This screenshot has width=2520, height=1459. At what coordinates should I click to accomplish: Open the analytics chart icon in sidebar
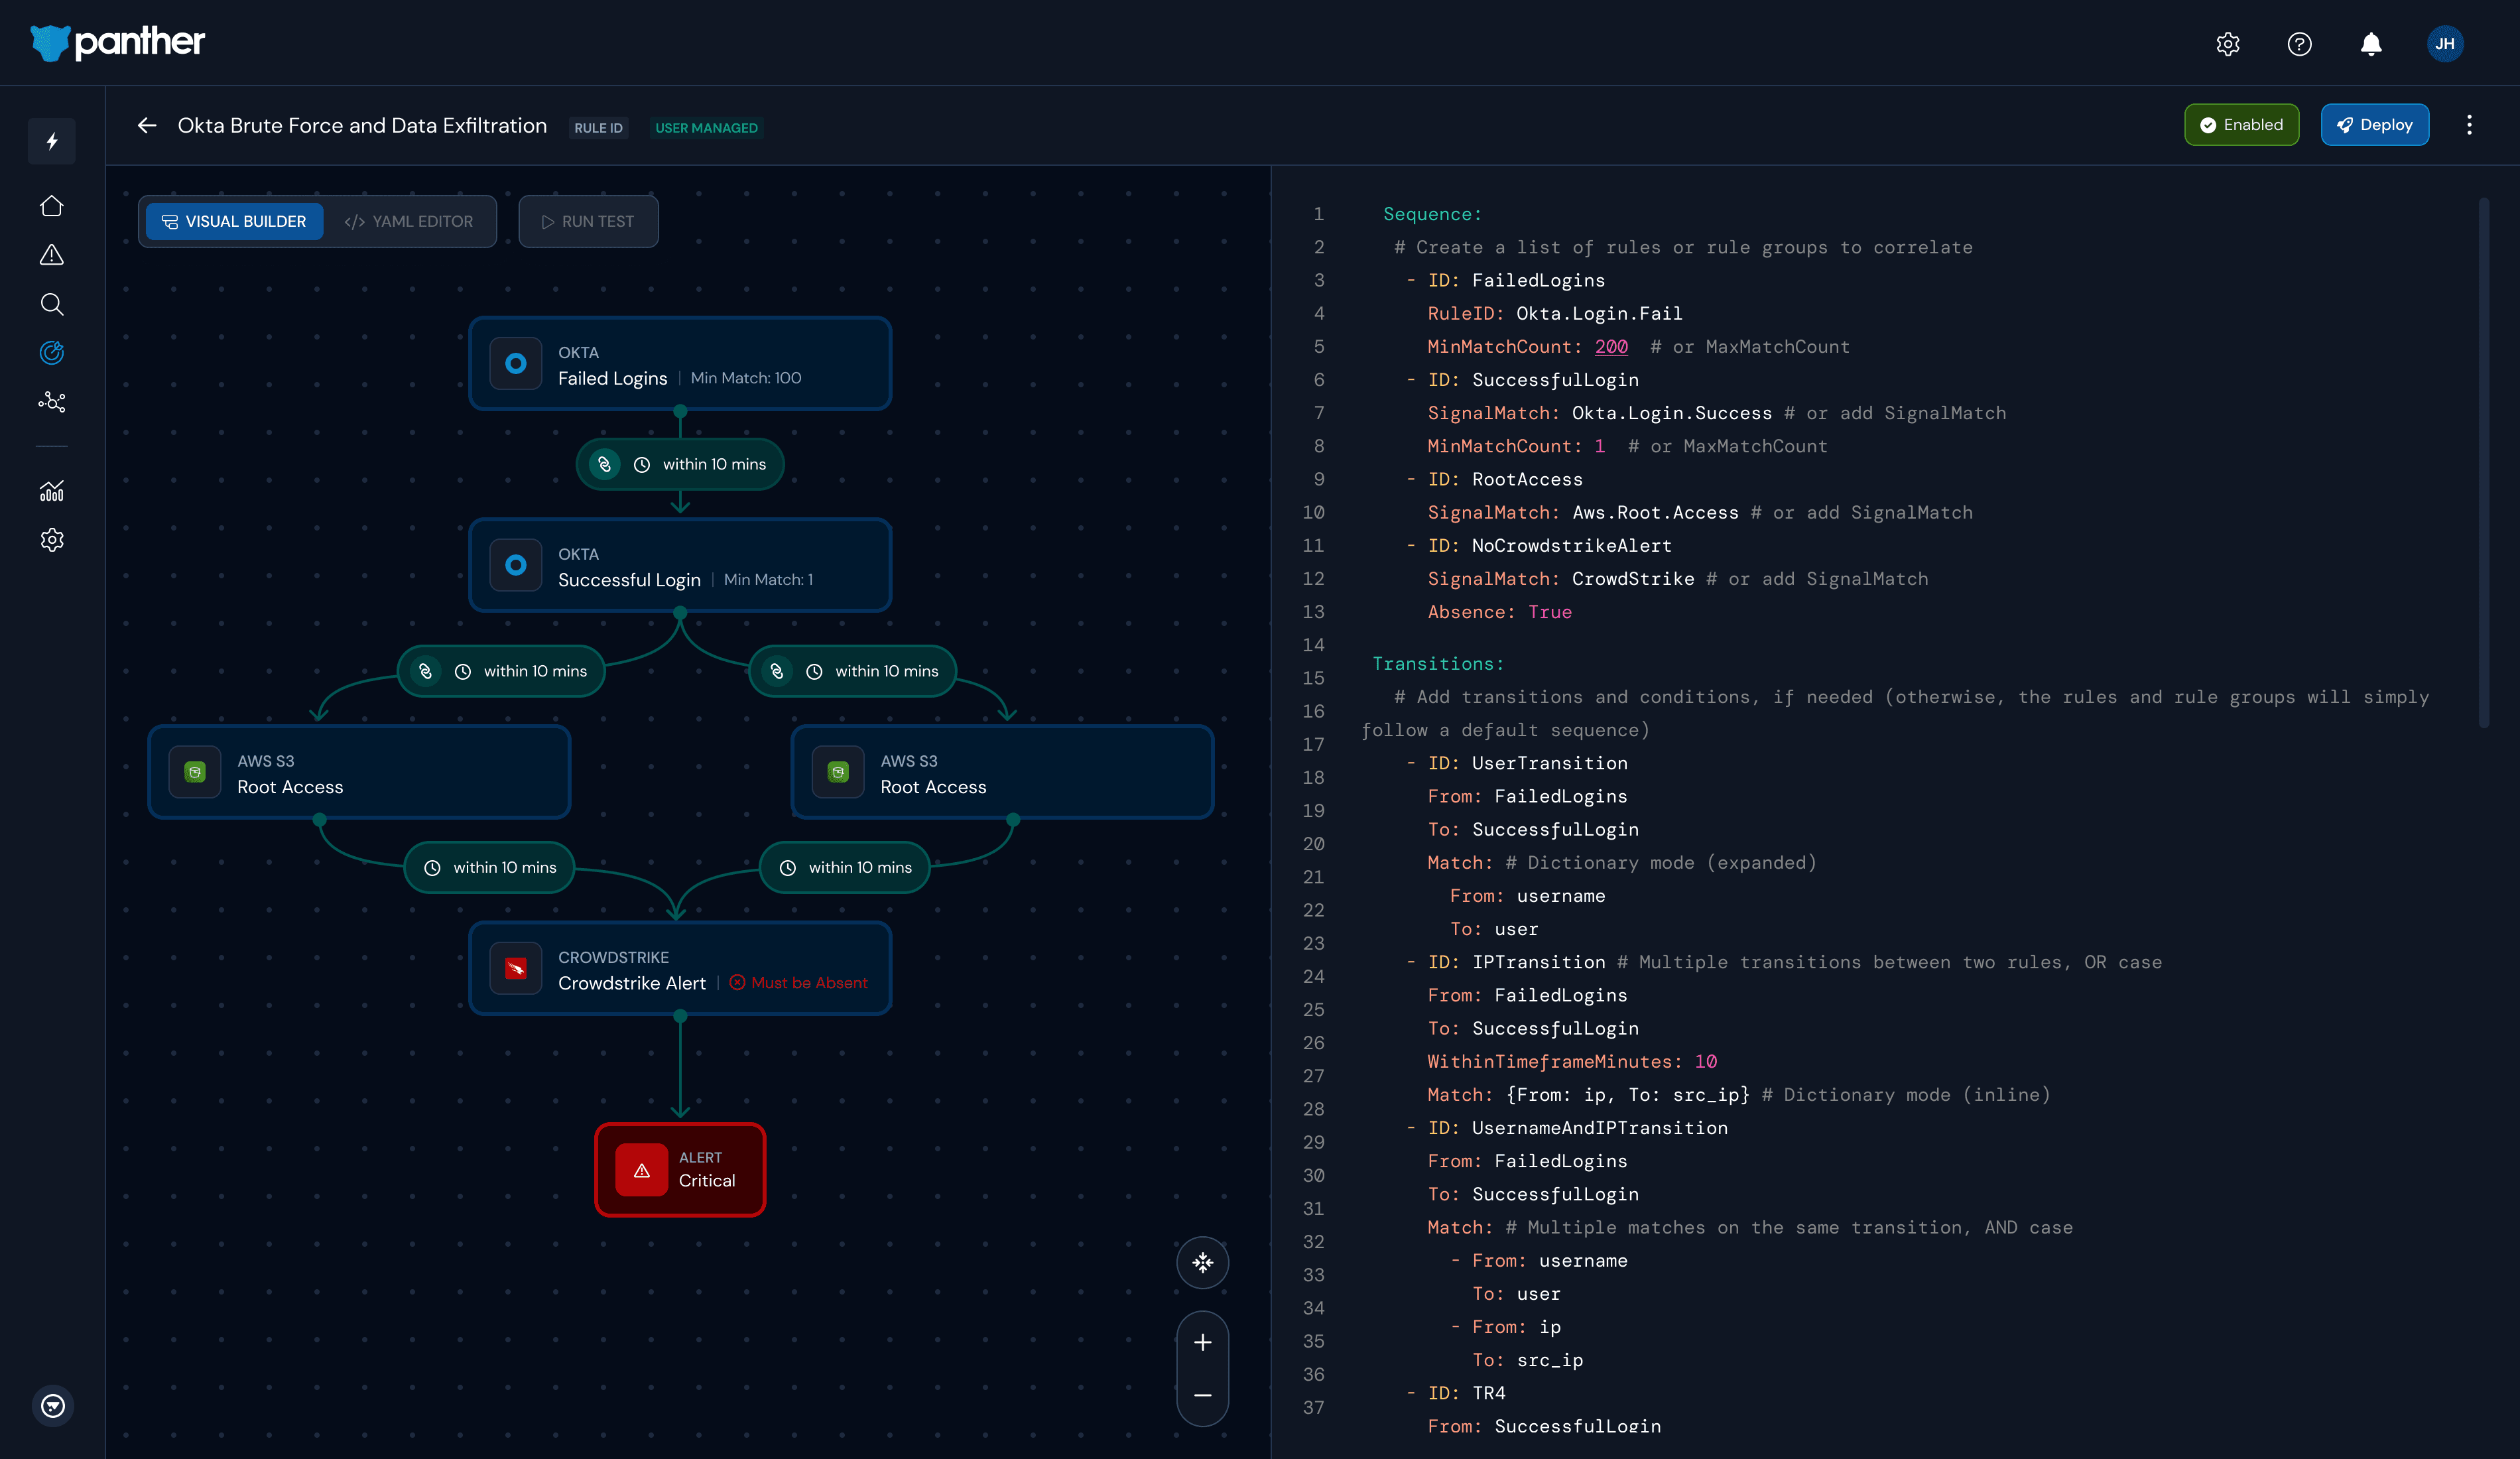coord(52,491)
